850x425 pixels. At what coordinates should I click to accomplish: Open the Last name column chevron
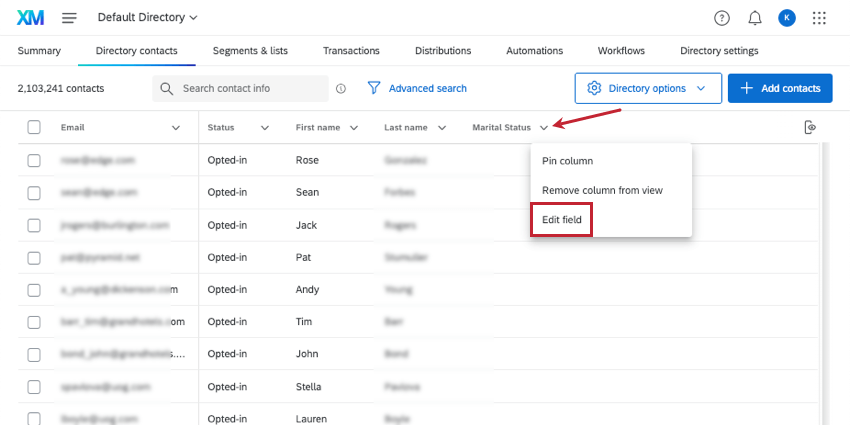442,128
